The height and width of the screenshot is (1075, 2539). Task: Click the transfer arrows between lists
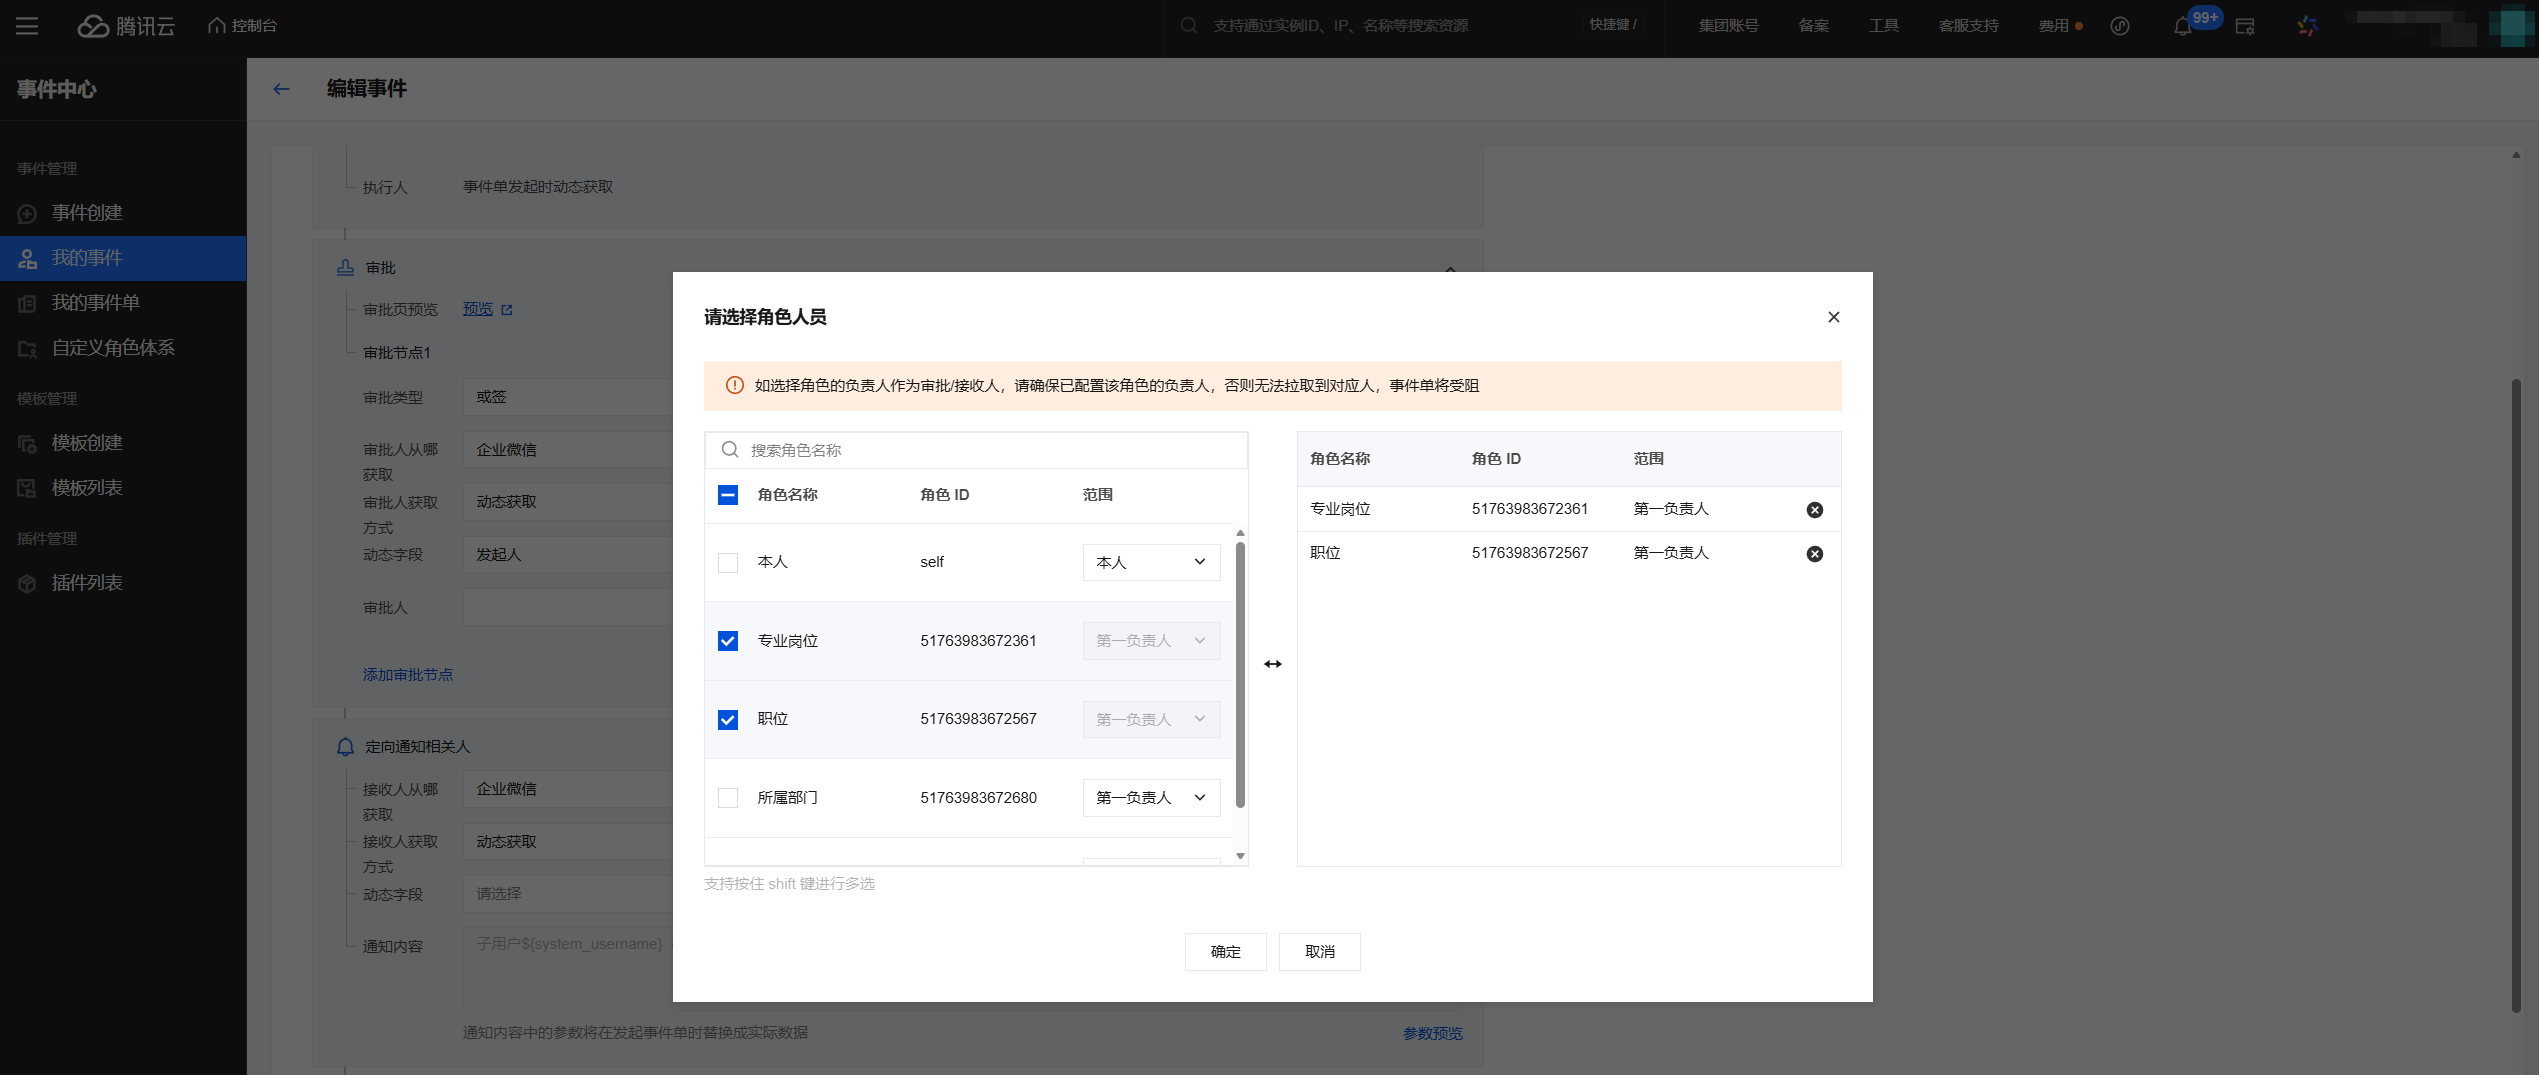(1272, 664)
